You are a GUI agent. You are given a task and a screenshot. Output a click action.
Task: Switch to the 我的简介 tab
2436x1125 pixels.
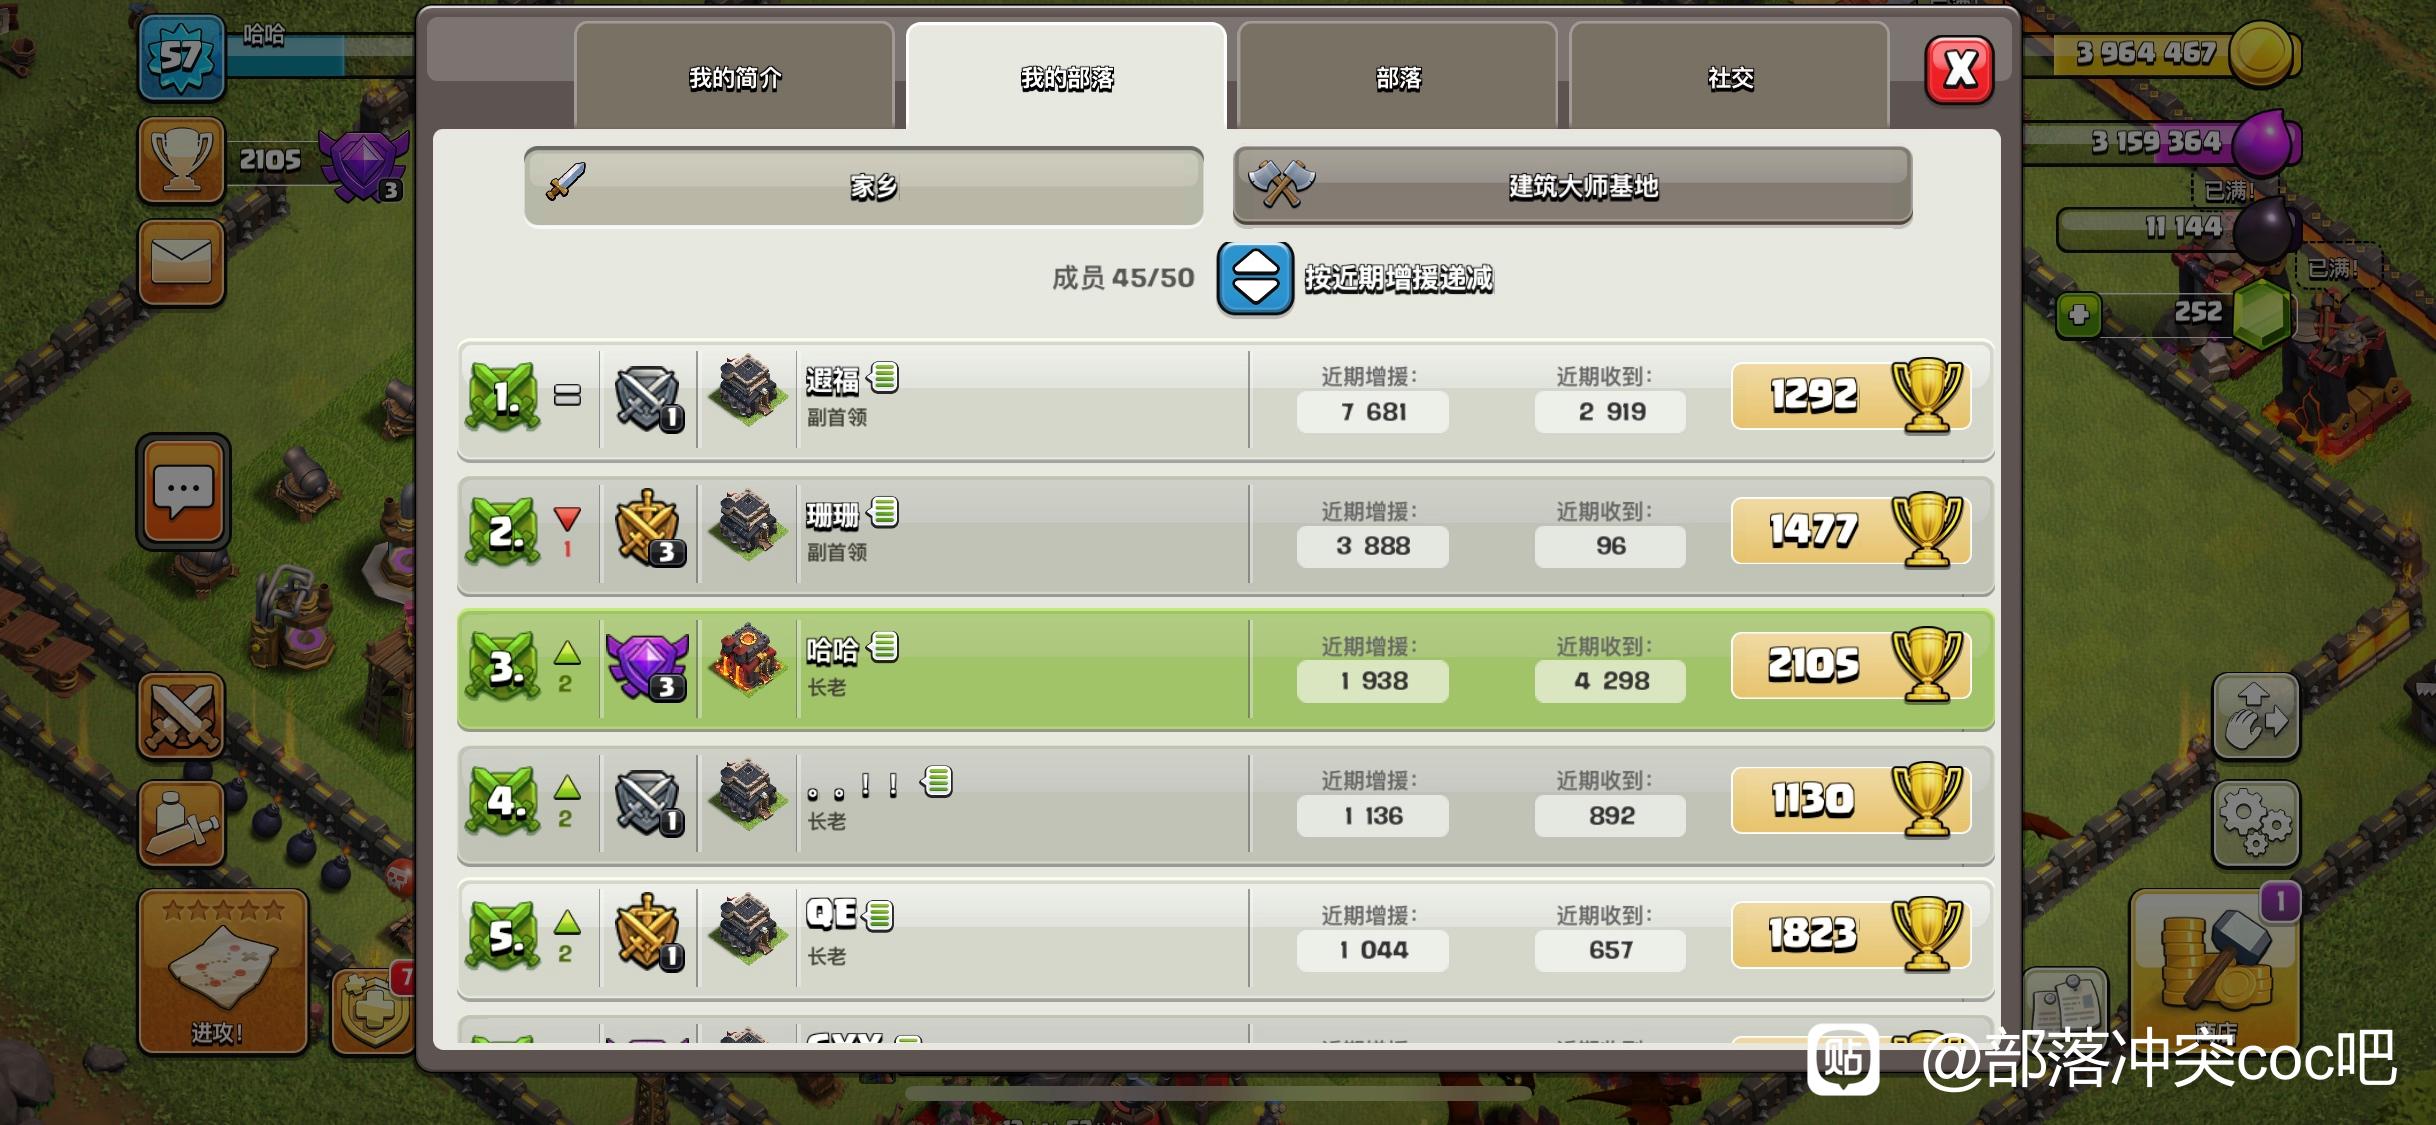point(734,76)
